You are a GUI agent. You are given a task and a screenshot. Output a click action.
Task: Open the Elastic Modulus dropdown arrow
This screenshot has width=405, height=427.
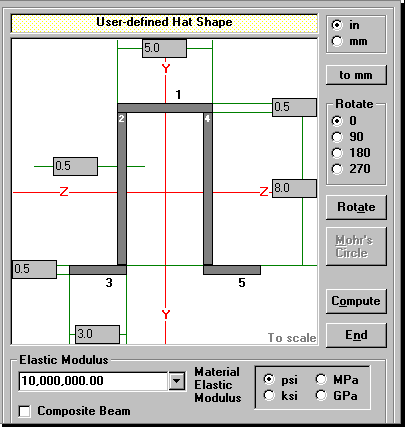pyautogui.click(x=177, y=381)
